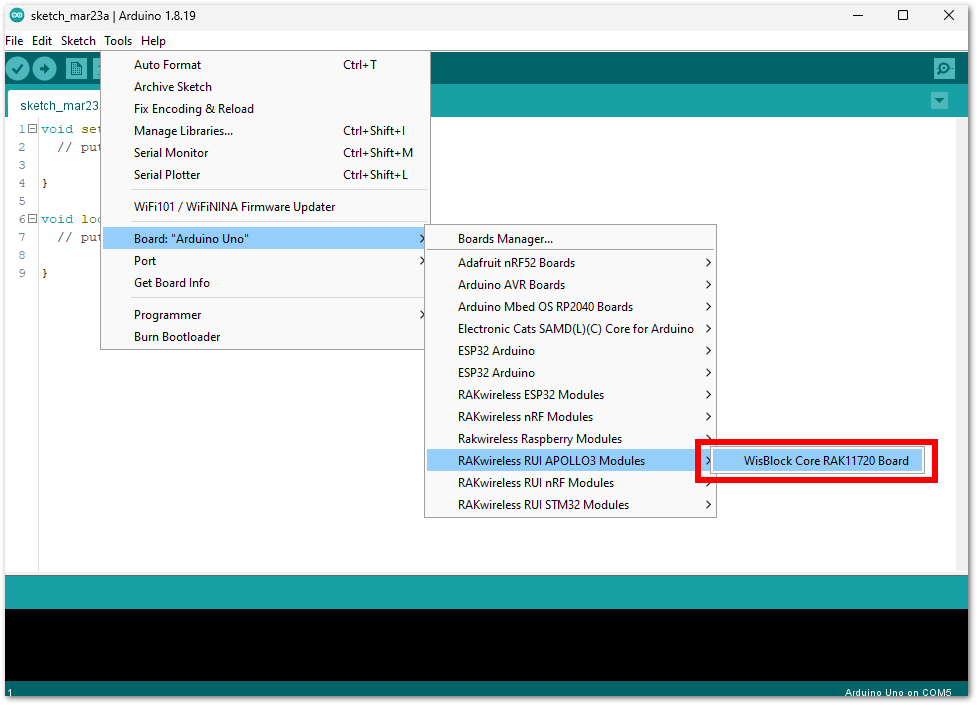This screenshot has width=977, height=705.
Task: Expand RAKwireless nRF Modules
Action: tap(570, 416)
